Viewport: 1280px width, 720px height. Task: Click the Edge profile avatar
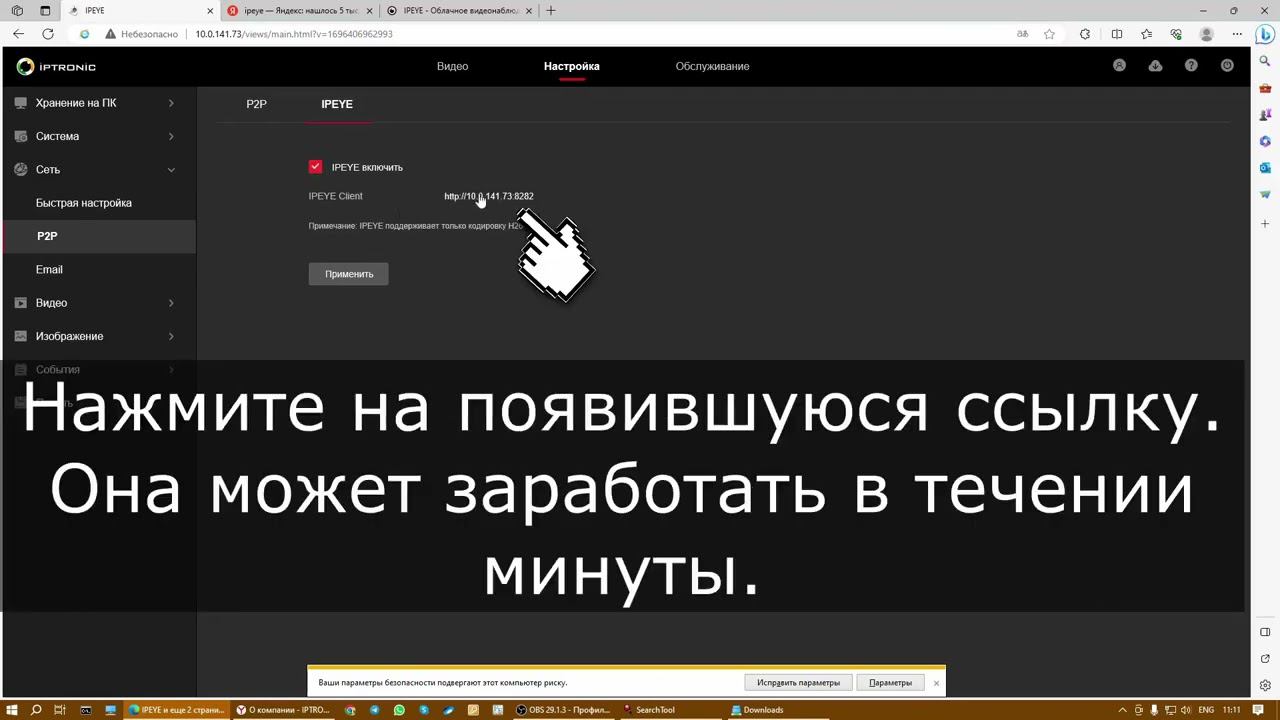coord(1206,34)
